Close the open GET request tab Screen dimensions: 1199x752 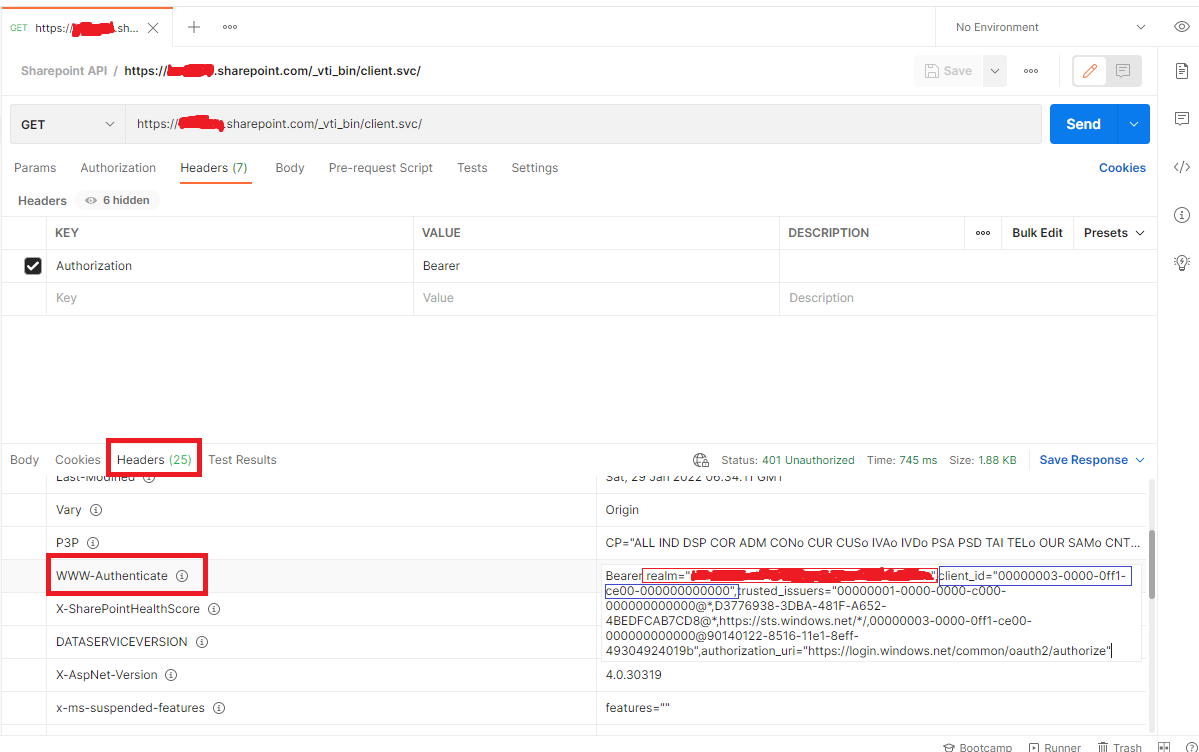coord(153,28)
